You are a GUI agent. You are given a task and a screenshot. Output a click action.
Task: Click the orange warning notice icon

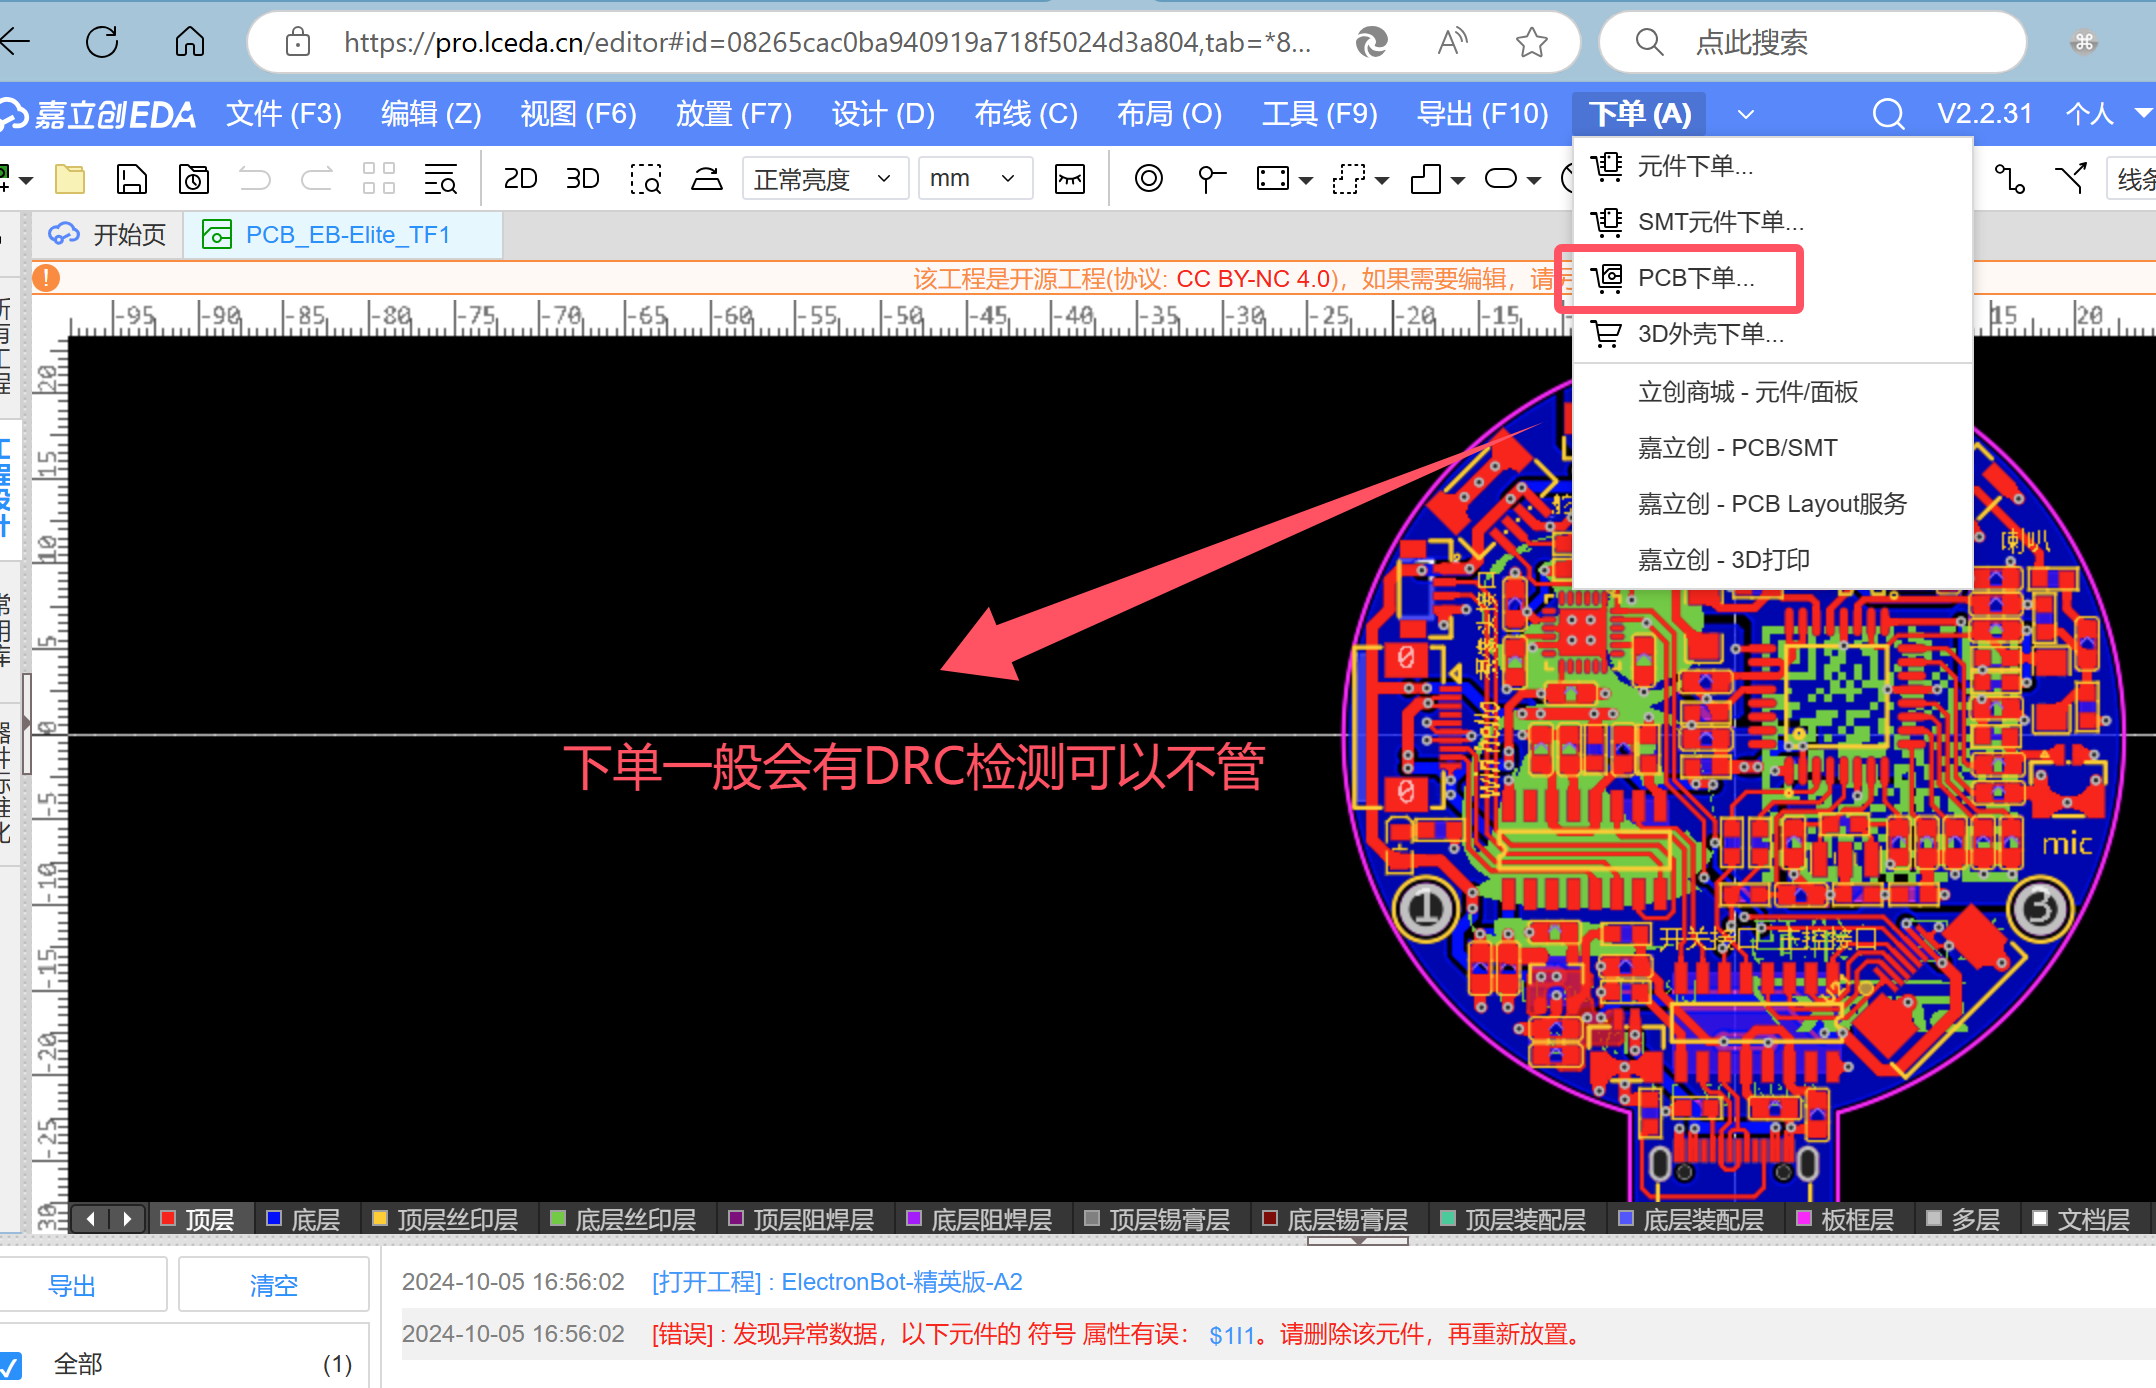tap(46, 278)
